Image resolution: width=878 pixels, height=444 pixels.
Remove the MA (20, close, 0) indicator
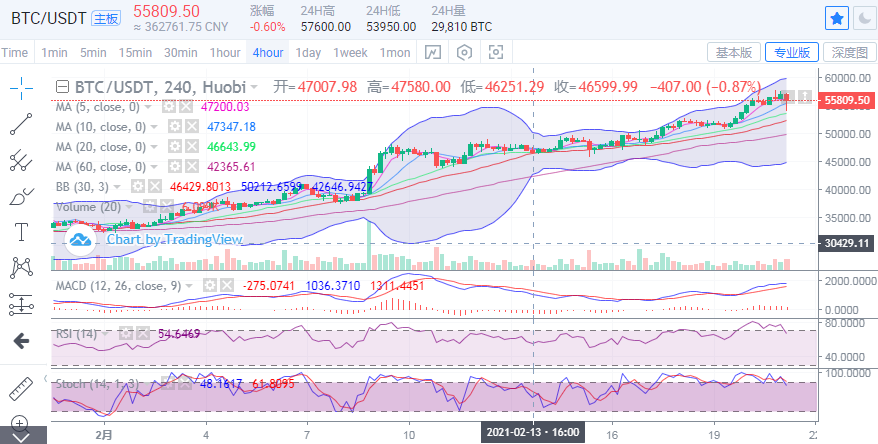192,147
